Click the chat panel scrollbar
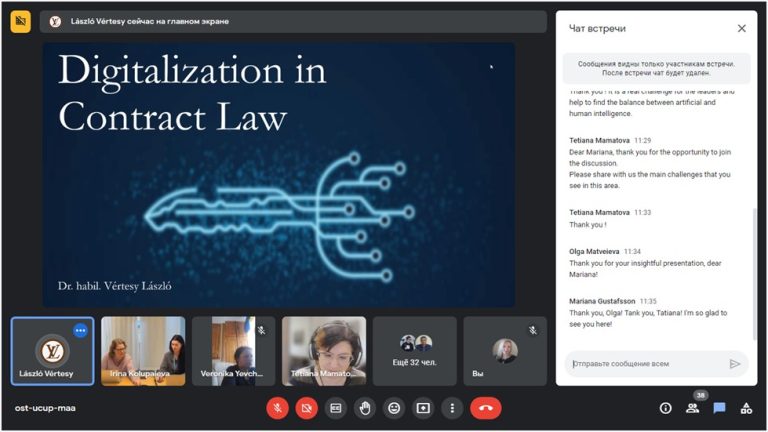 pos(754,274)
